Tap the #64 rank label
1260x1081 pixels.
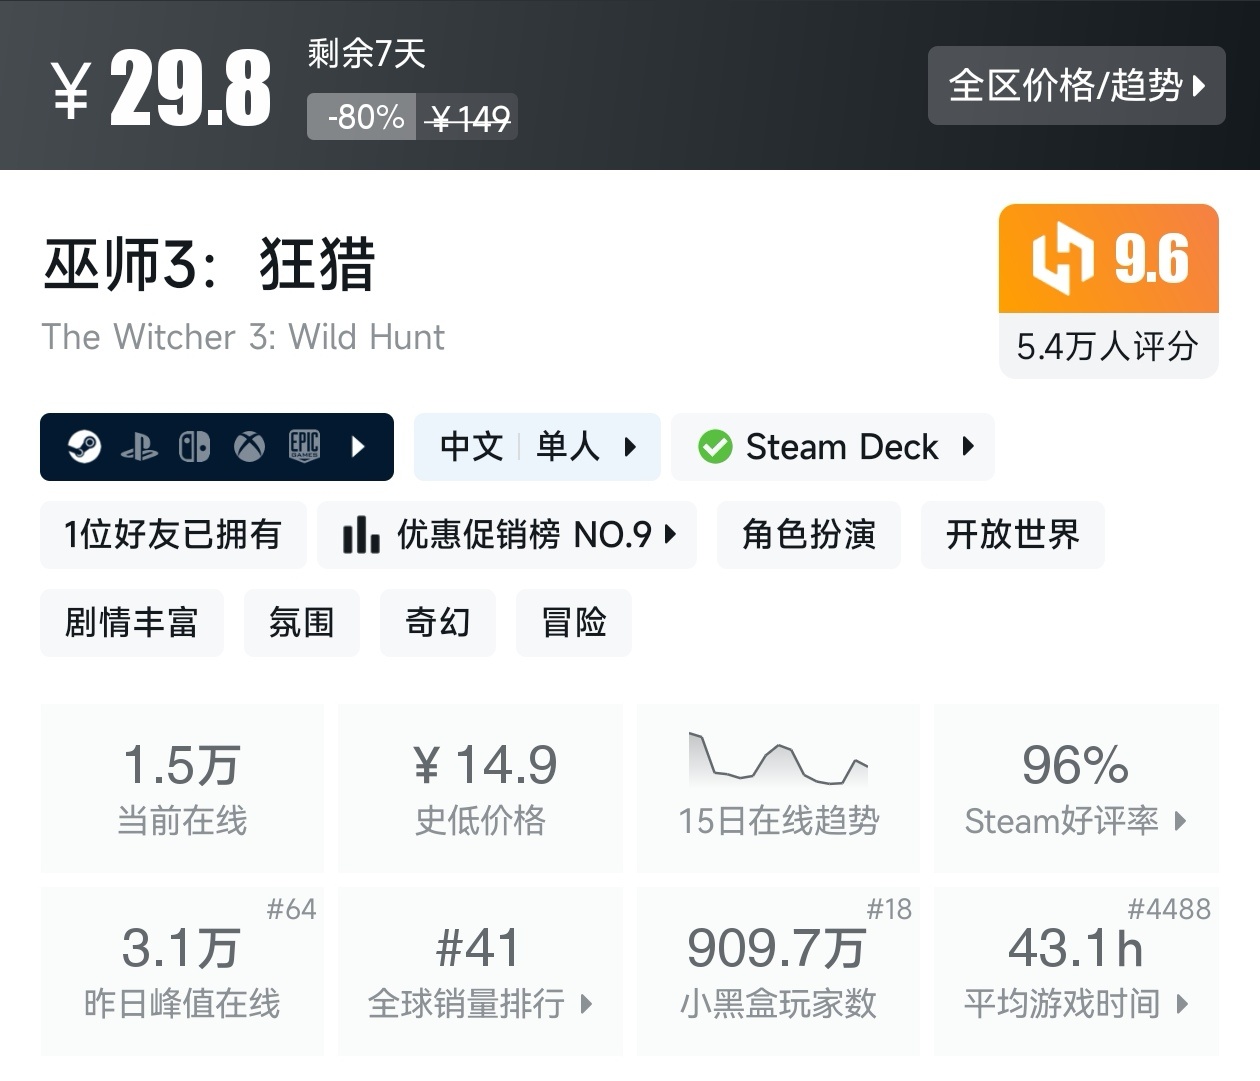[x=291, y=909]
